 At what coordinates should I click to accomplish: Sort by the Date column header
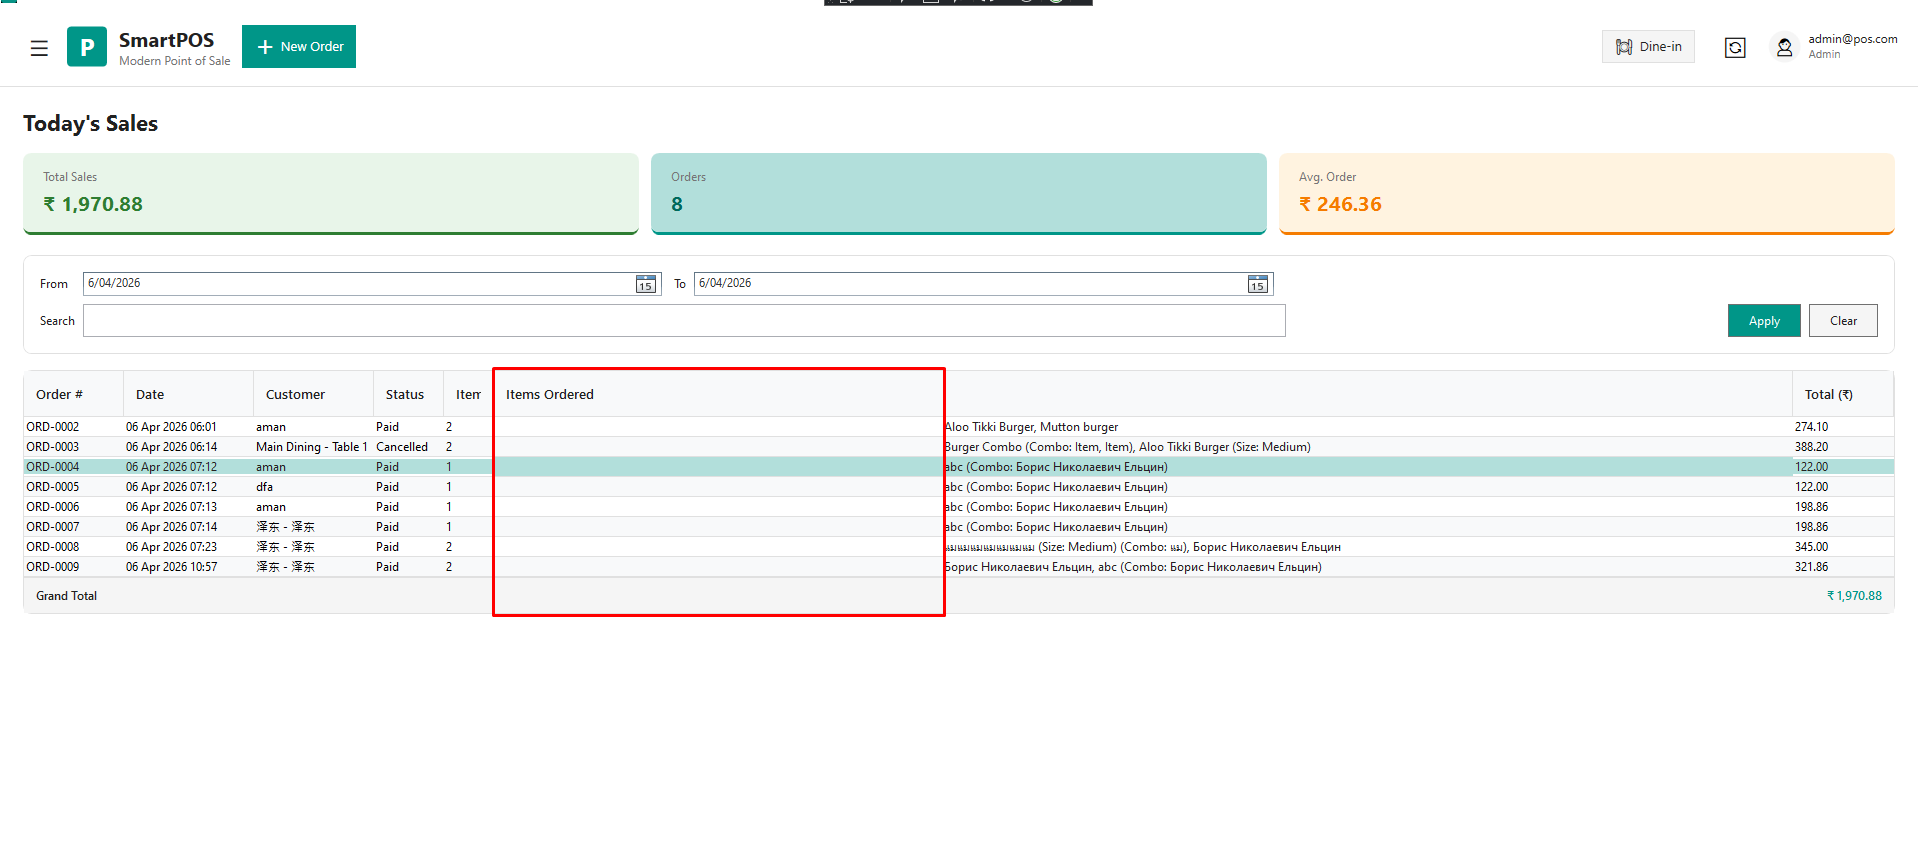tap(150, 395)
